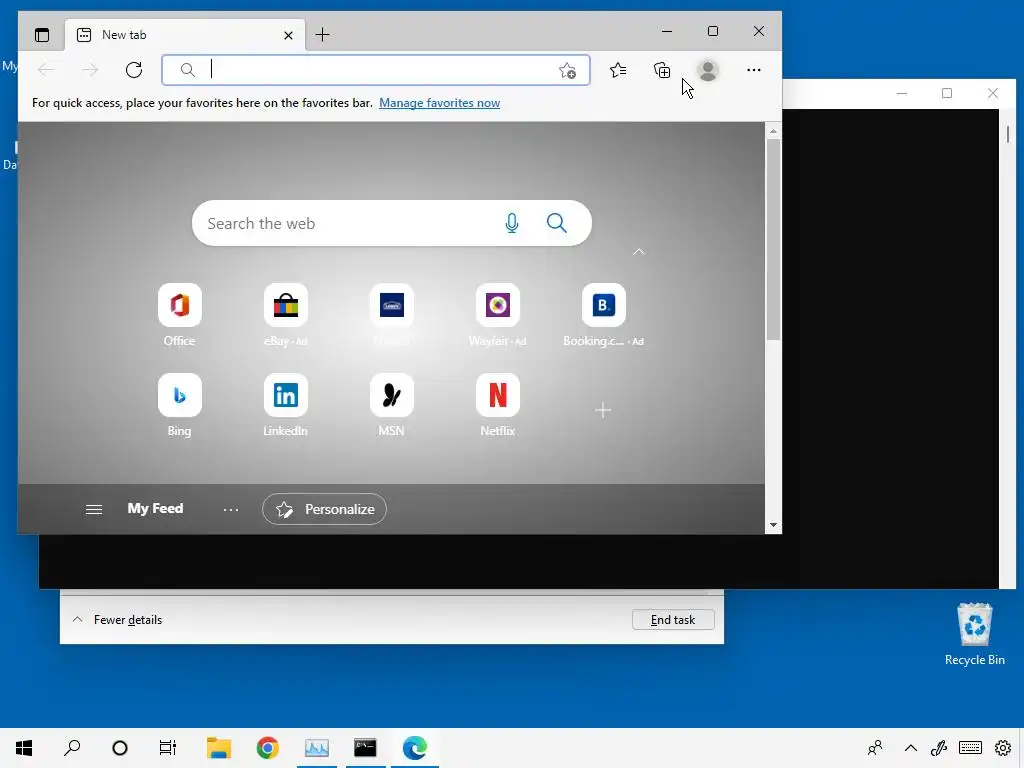The width and height of the screenshot is (1024, 768).
Task: Open the Recycle Bin desktop icon
Action: coord(974,634)
